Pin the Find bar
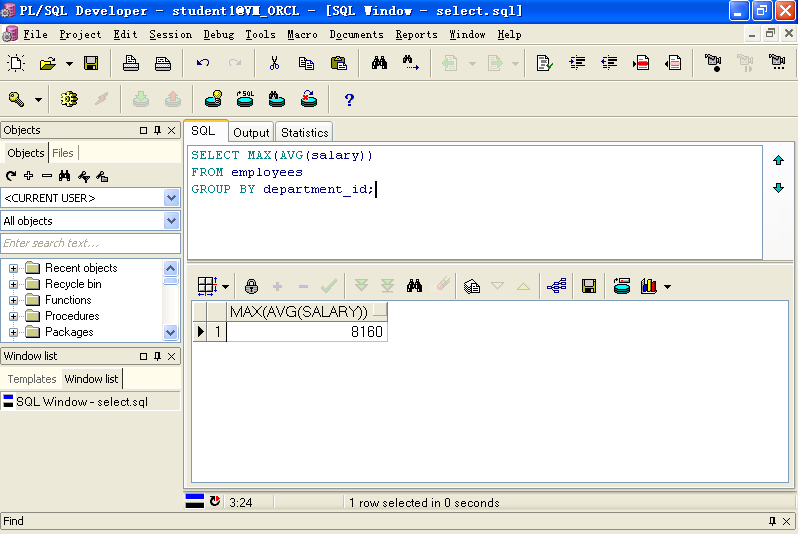The height and width of the screenshot is (534, 798). coord(772,521)
